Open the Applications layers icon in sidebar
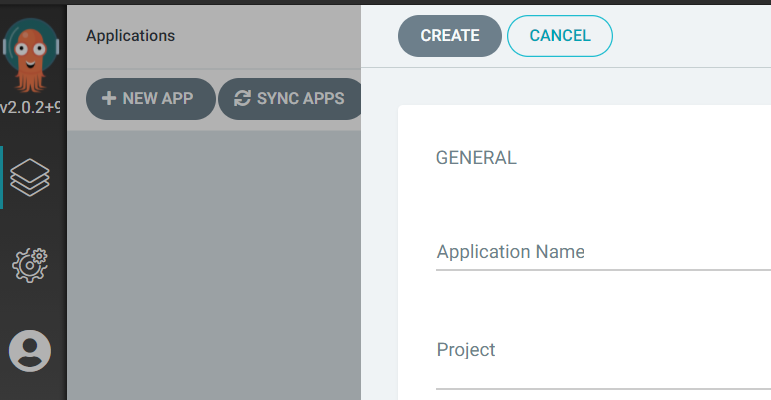Screen dimensions: 771x400 (x=30, y=177)
